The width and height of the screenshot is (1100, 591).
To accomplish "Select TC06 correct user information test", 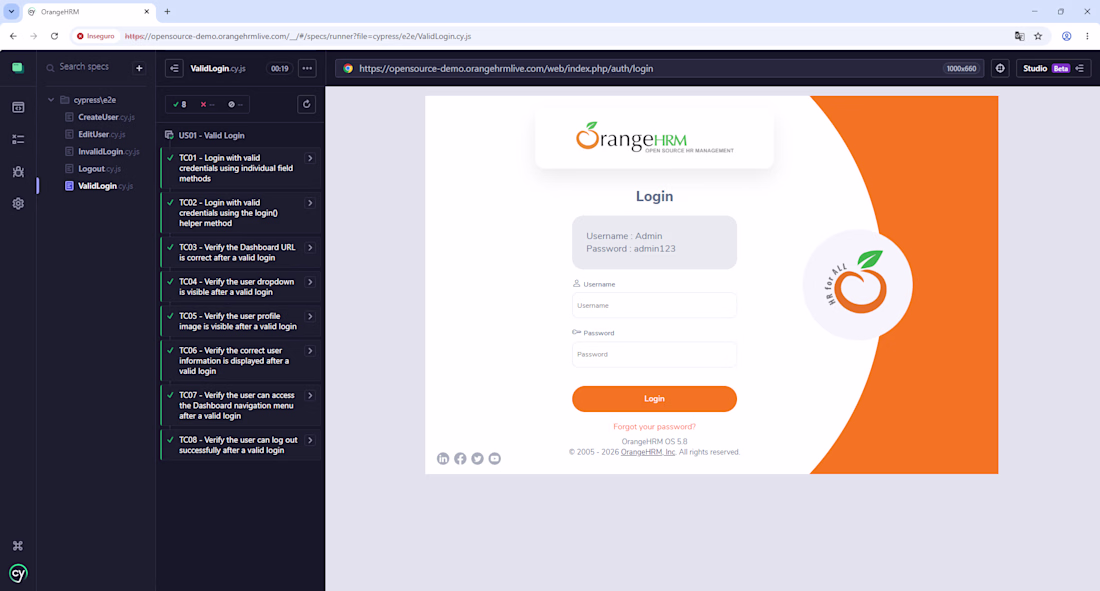I will (x=234, y=361).
